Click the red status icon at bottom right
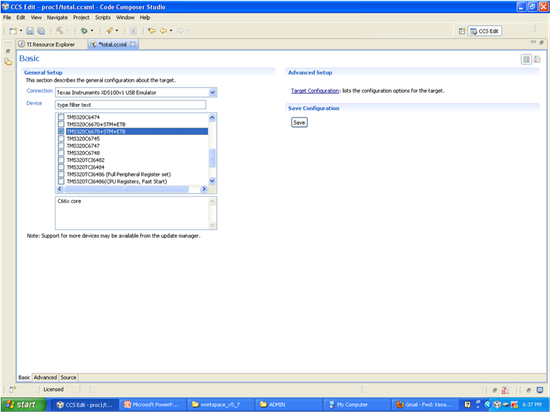The width and height of the screenshot is (550, 412). pos(505,390)
